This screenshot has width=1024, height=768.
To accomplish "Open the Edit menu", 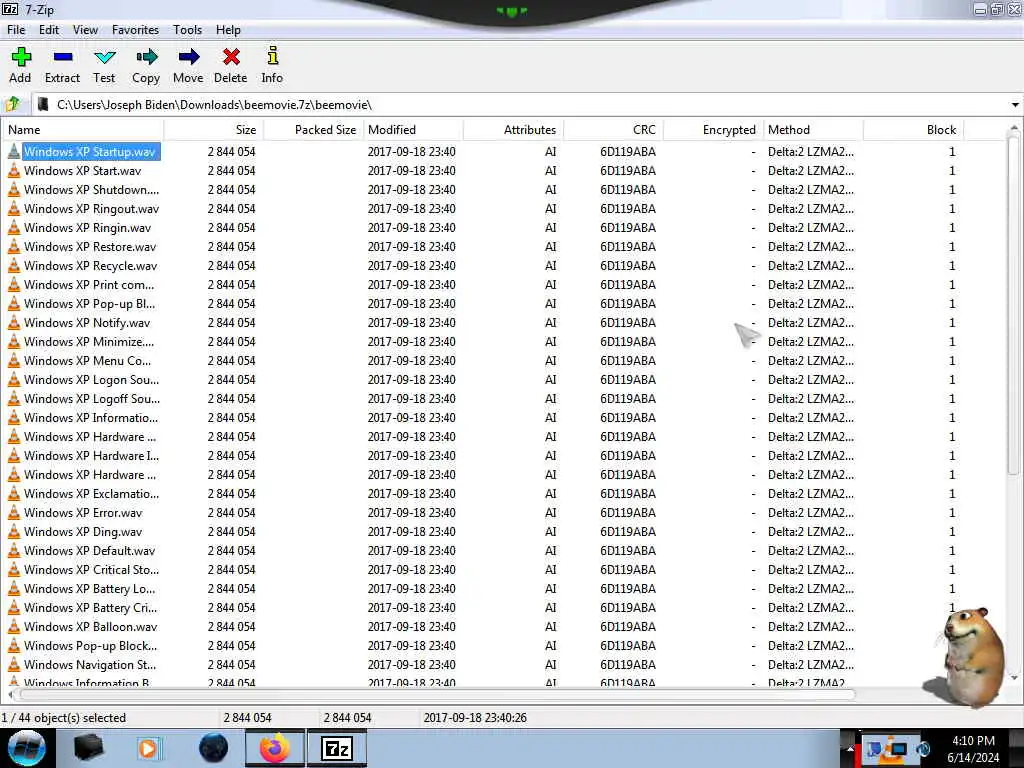I will click(x=49, y=30).
